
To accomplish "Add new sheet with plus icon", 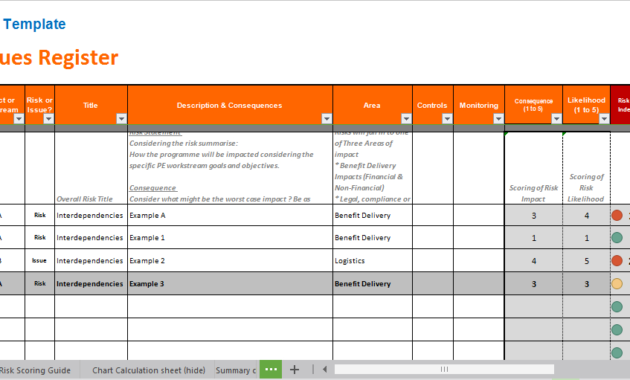I will (x=294, y=370).
